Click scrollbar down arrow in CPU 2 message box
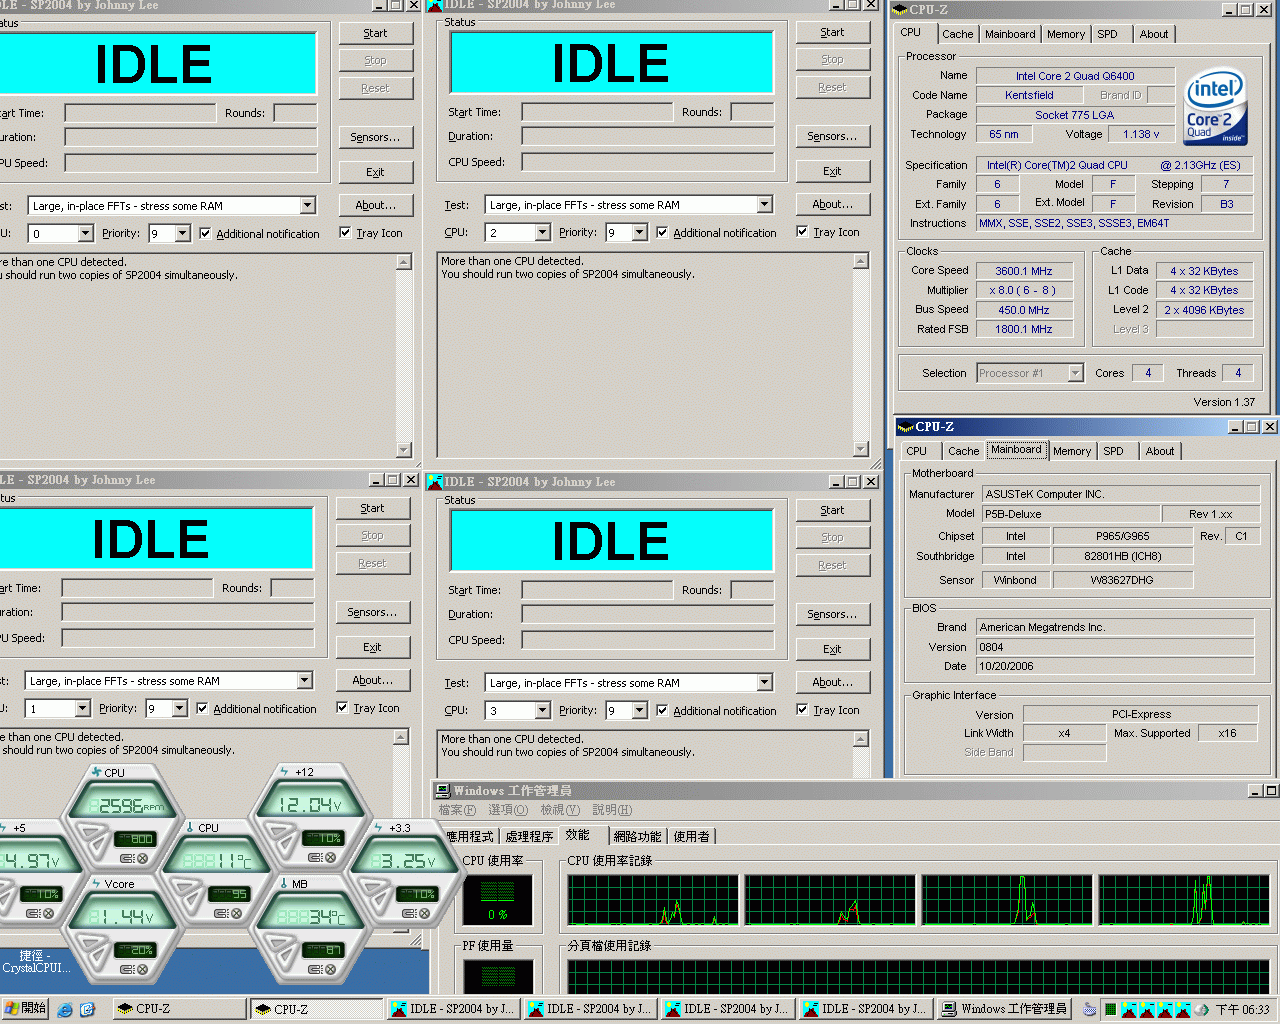This screenshot has height=1024, width=1280. click(x=861, y=449)
